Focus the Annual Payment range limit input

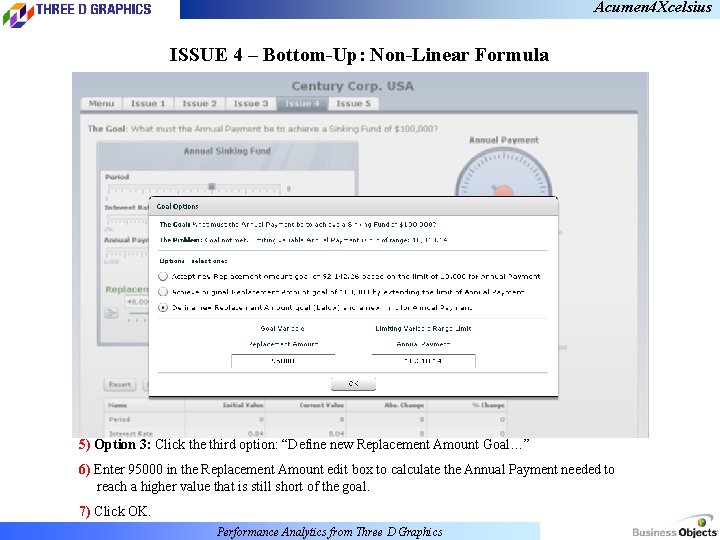pos(423,361)
